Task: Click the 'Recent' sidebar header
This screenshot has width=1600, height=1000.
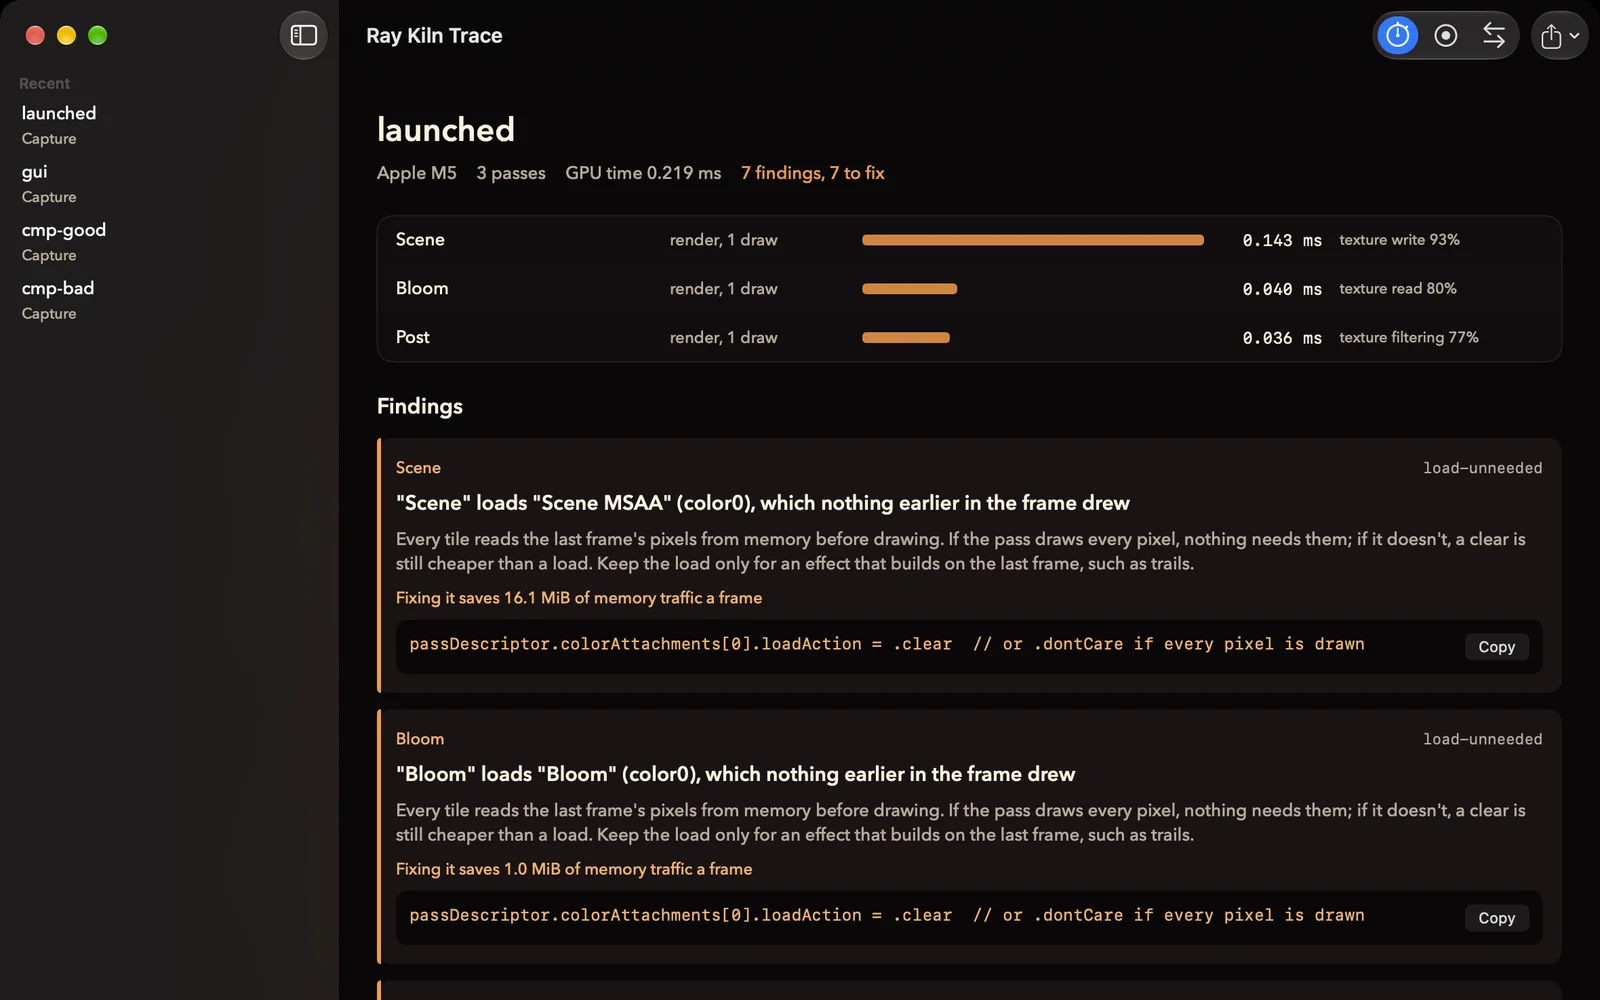Action: (x=44, y=84)
